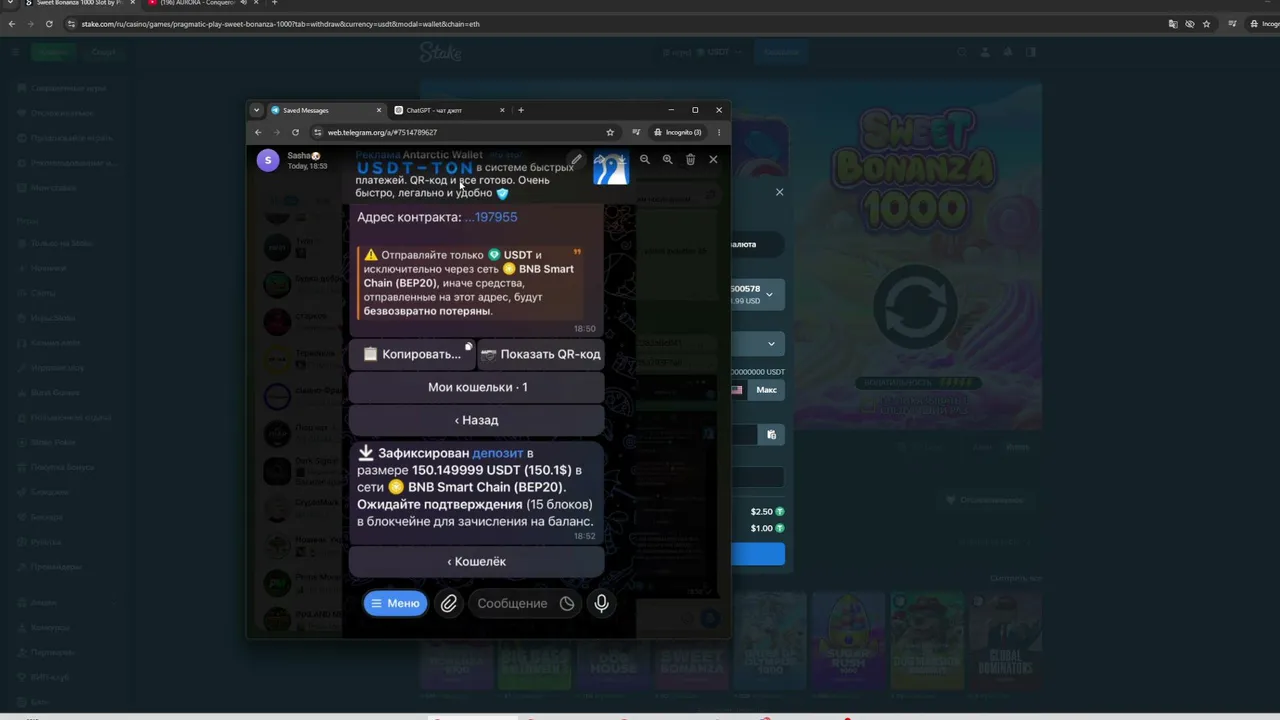Click the Antarctic Wallet ad image thumbnail
1280x720 pixels.
point(611,169)
